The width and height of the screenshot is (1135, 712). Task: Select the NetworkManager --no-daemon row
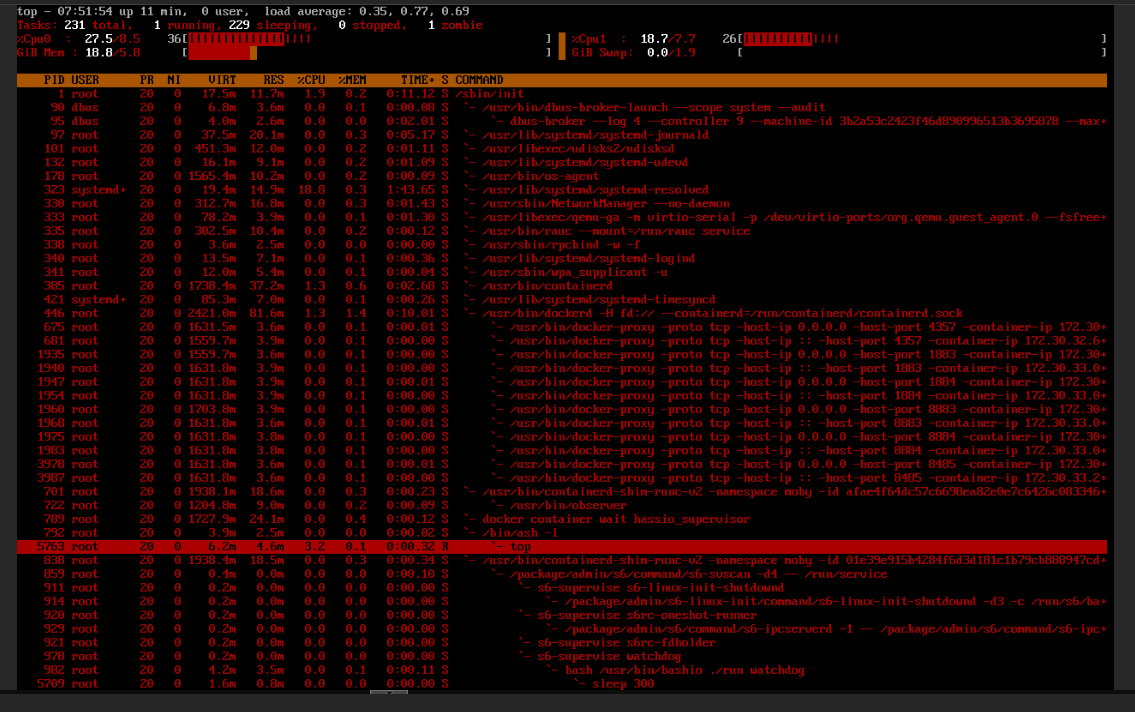[x=562, y=204]
